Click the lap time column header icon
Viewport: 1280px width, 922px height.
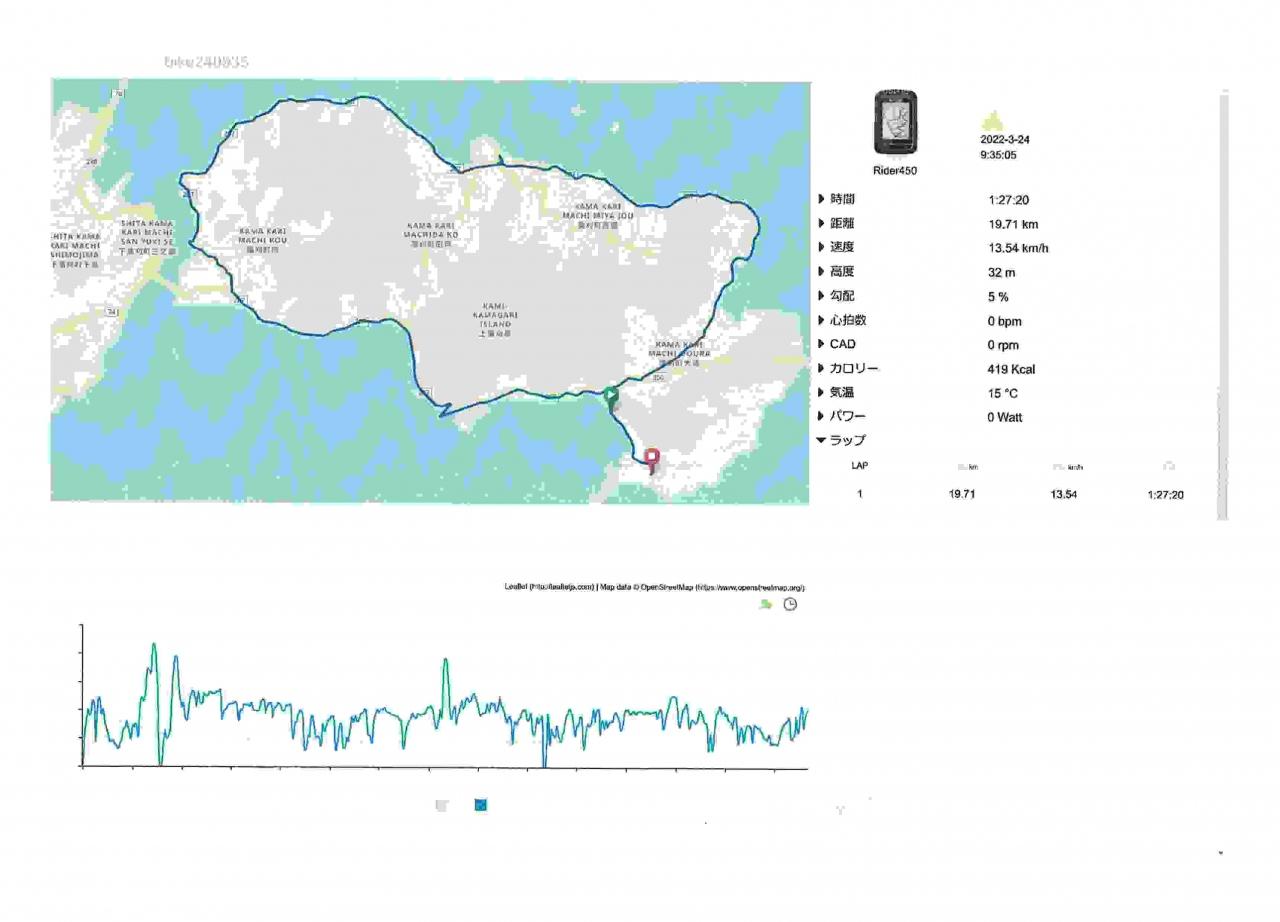1168,467
